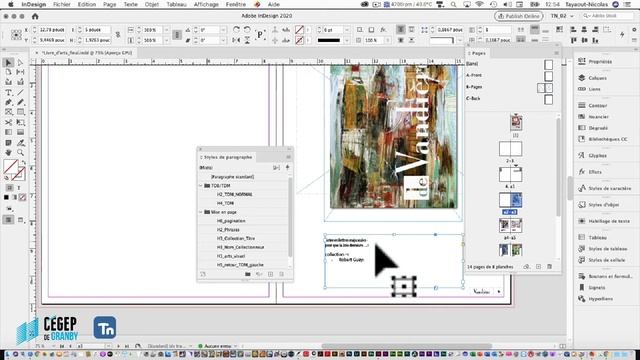Click the stroke swatch in toolbox
The width and height of the screenshot is (640, 360).
18,174
